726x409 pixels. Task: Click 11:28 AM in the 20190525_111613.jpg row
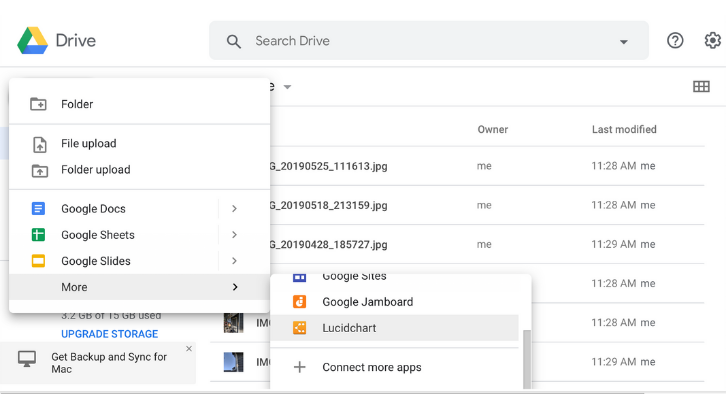coord(613,166)
